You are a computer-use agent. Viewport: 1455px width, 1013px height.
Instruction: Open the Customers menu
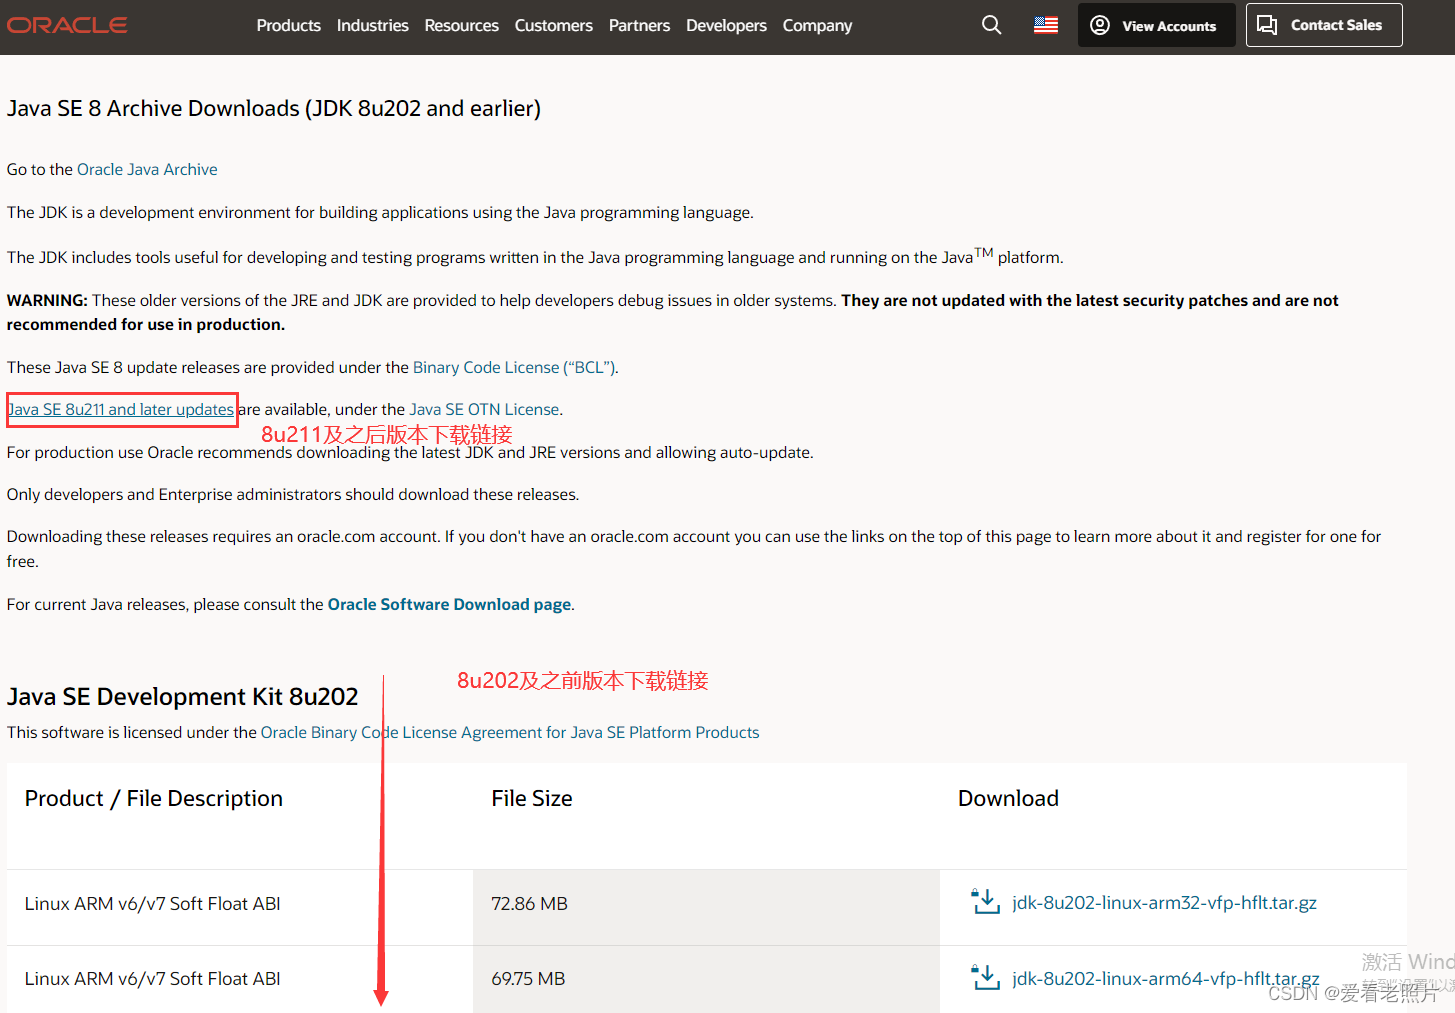click(554, 25)
